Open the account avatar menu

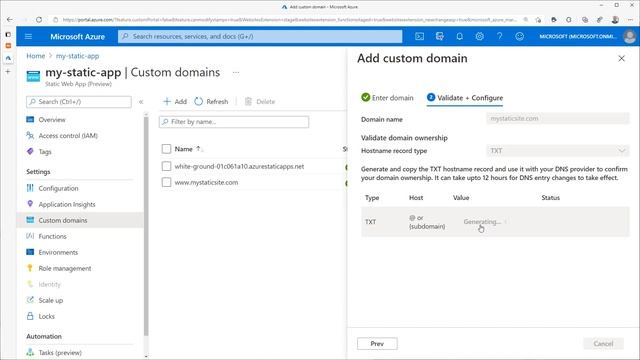[629, 36]
